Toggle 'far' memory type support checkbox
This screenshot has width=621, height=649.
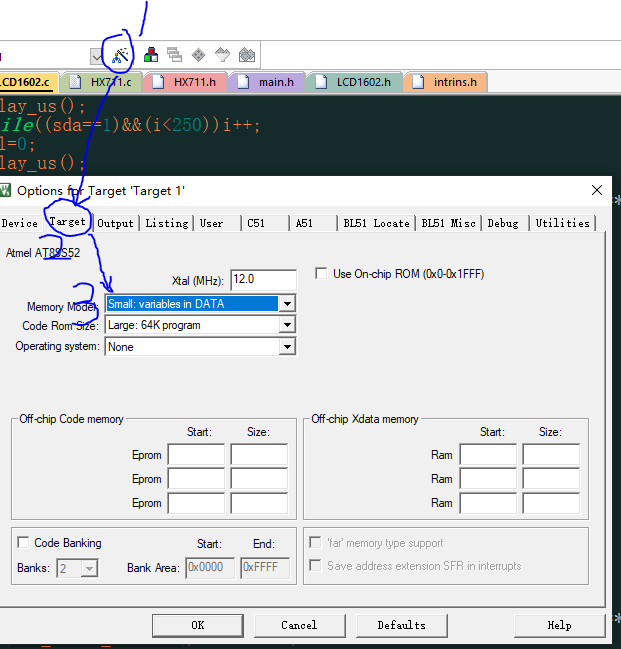point(315,542)
